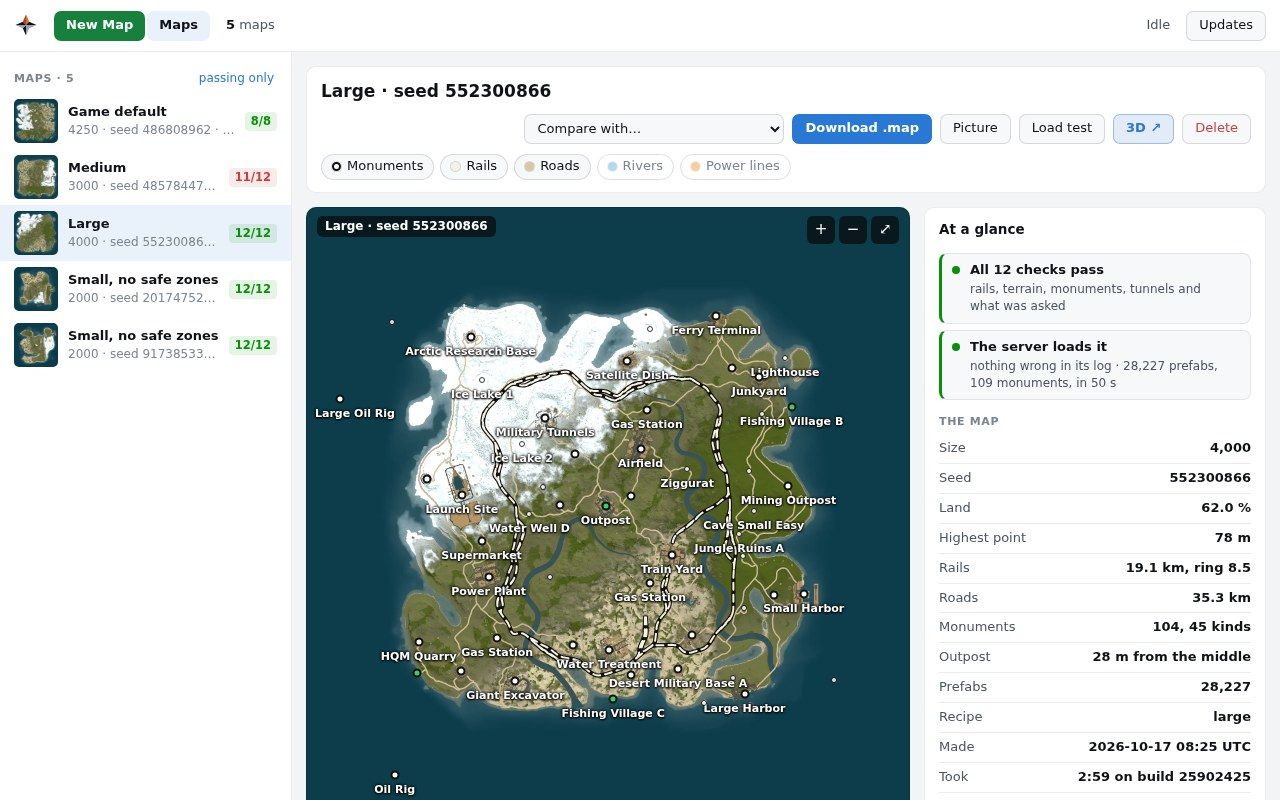1280x800 pixels.
Task: Click the Large Oil Rig map marker
Action: click(340, 399)
